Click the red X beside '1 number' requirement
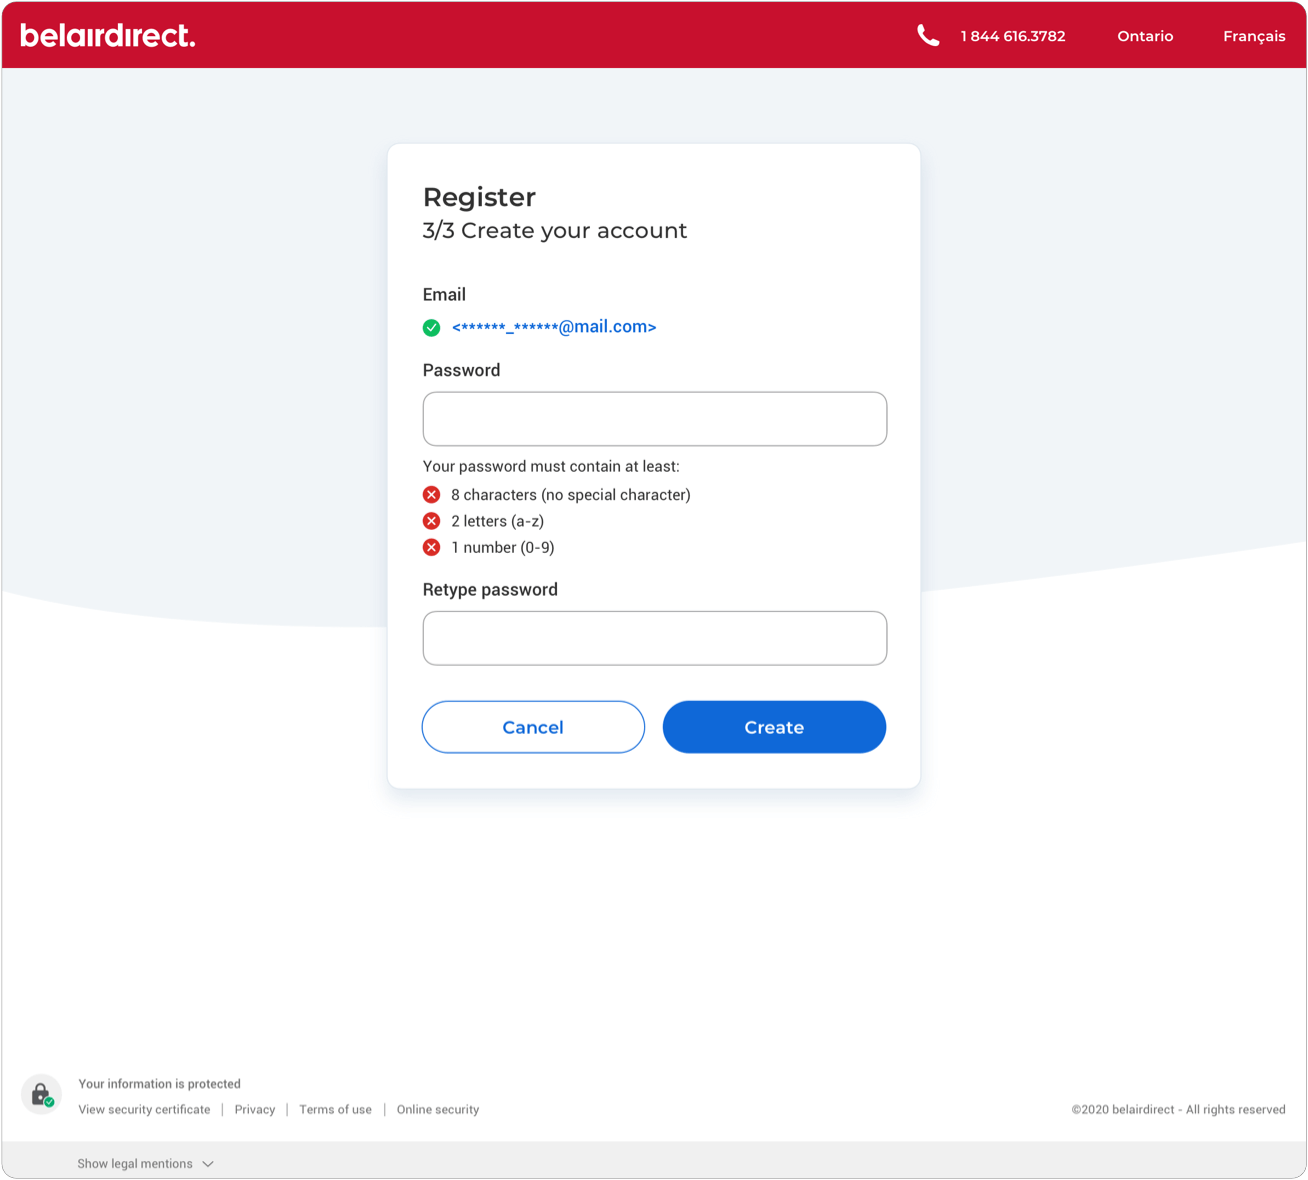This screenshot has width=1308, height=1180. click(x=431, y=547)
